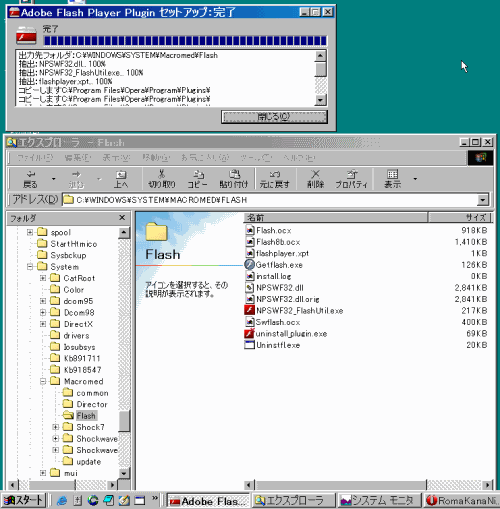Screen dimensions: 500x509
Task: Select the Swflash.ocx file icon
Action: click(x=250, y=322)
